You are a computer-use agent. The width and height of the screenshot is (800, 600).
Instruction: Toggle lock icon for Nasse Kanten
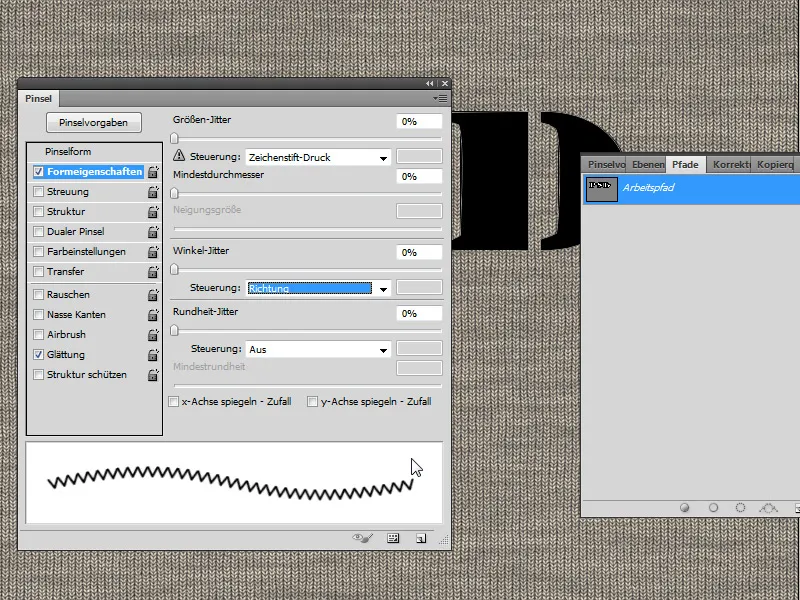[x=153, y=315]
